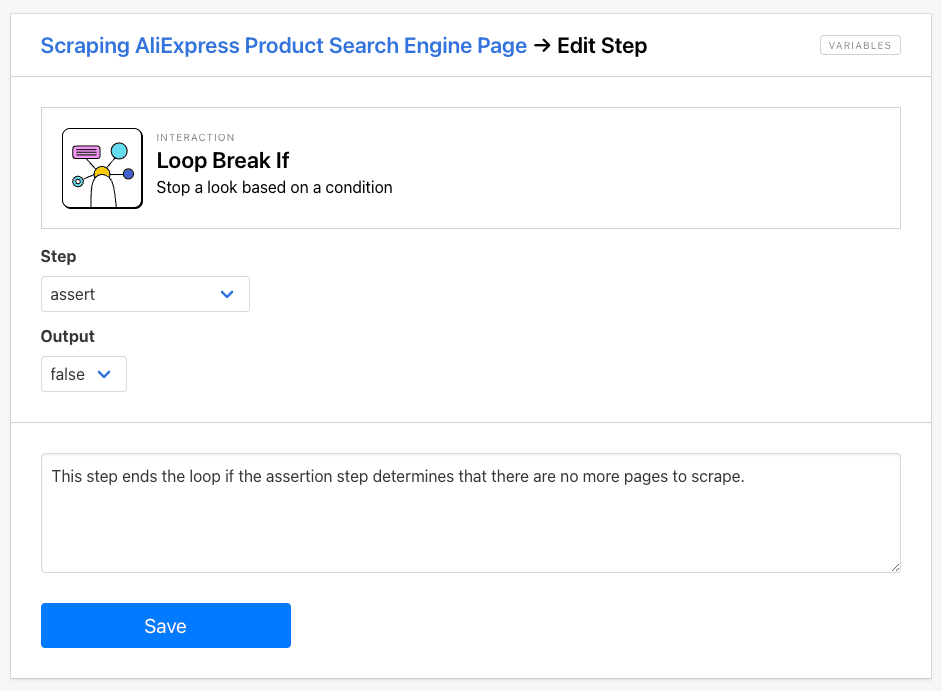Open the Scraping AliExpress Product Search Engine Page link
The width and height of the screenshot is (942, 691).
point(284,46)
